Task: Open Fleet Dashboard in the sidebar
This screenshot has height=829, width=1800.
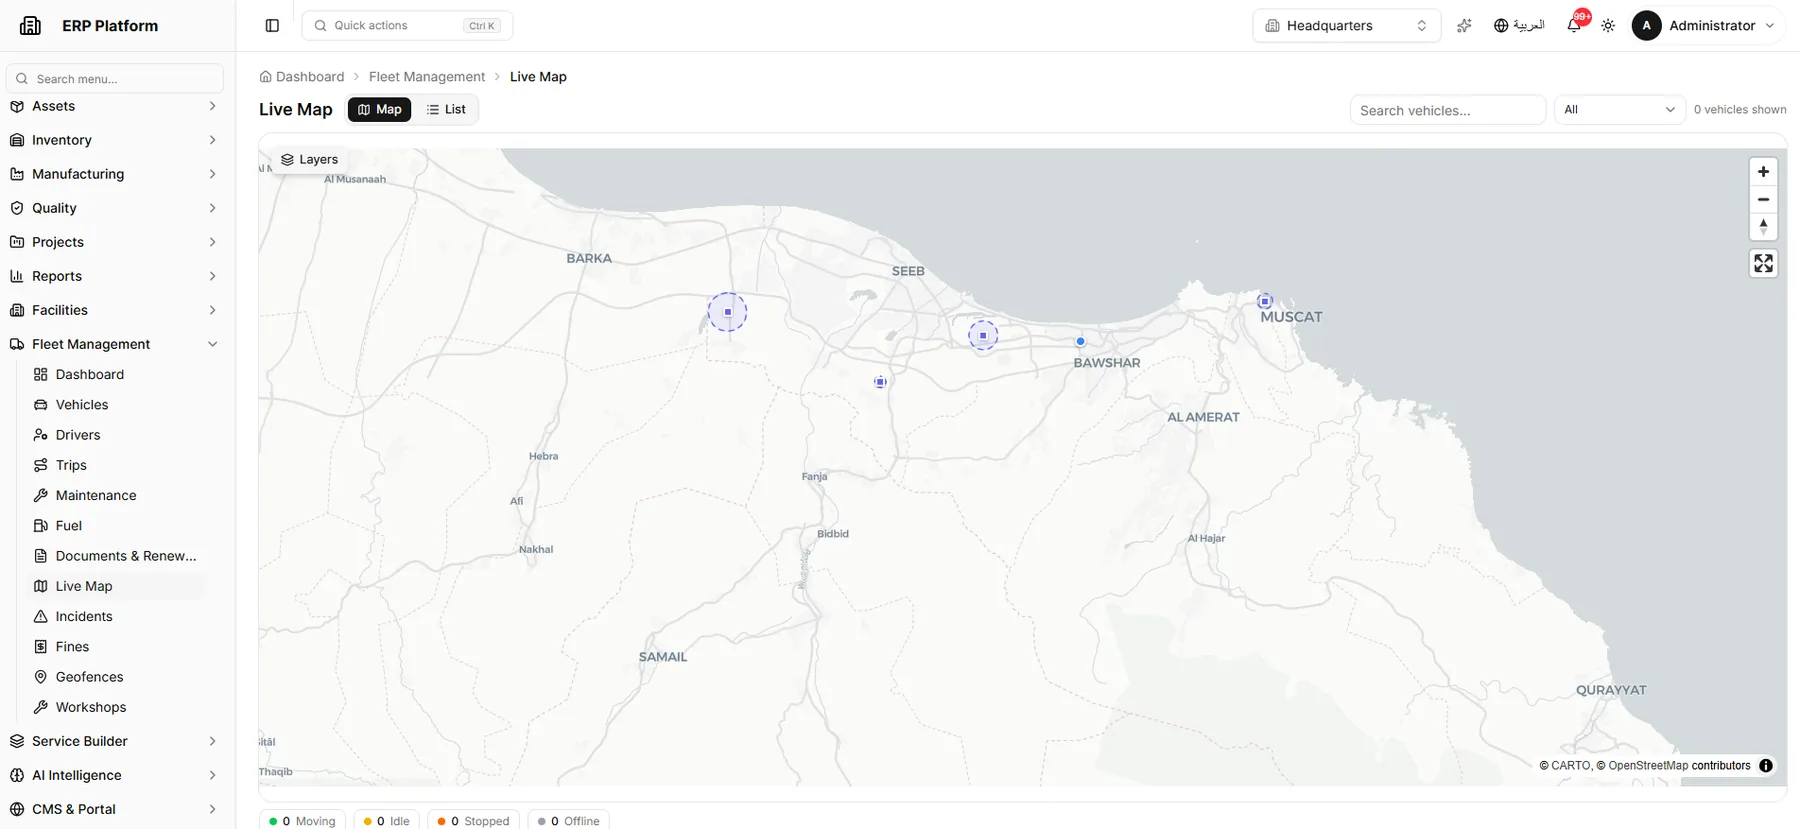Action: (x=117, y=374)
